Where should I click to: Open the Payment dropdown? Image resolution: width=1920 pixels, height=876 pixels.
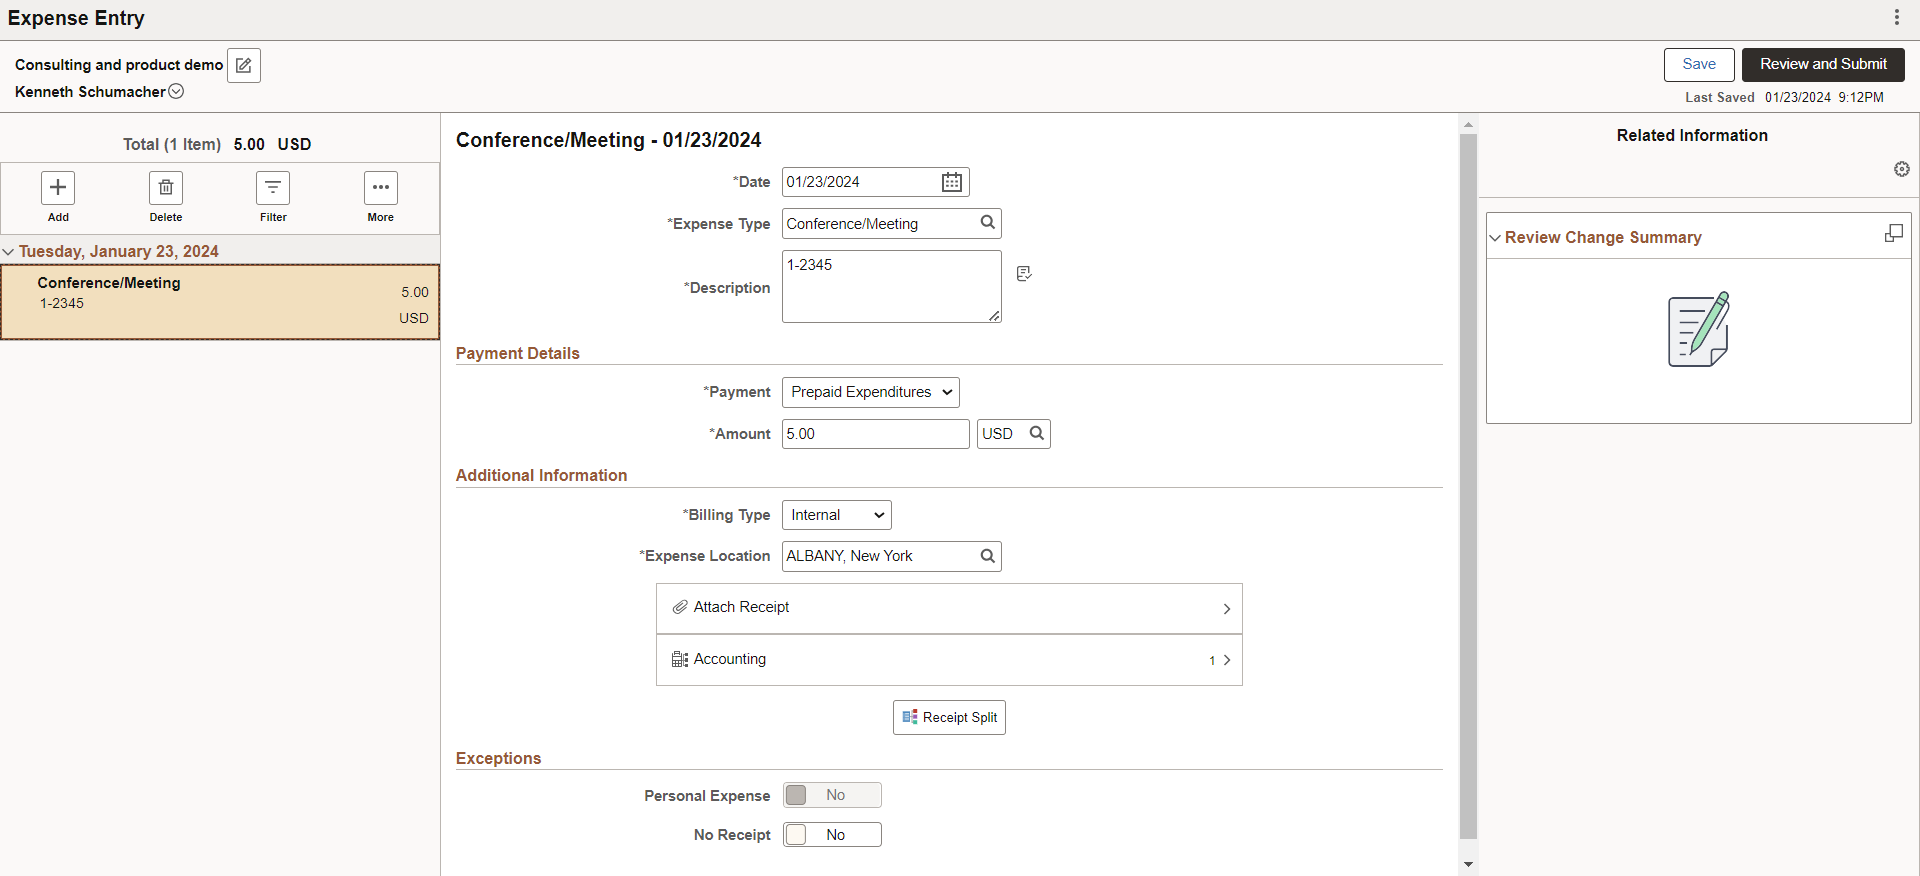[x=871, y=392]
